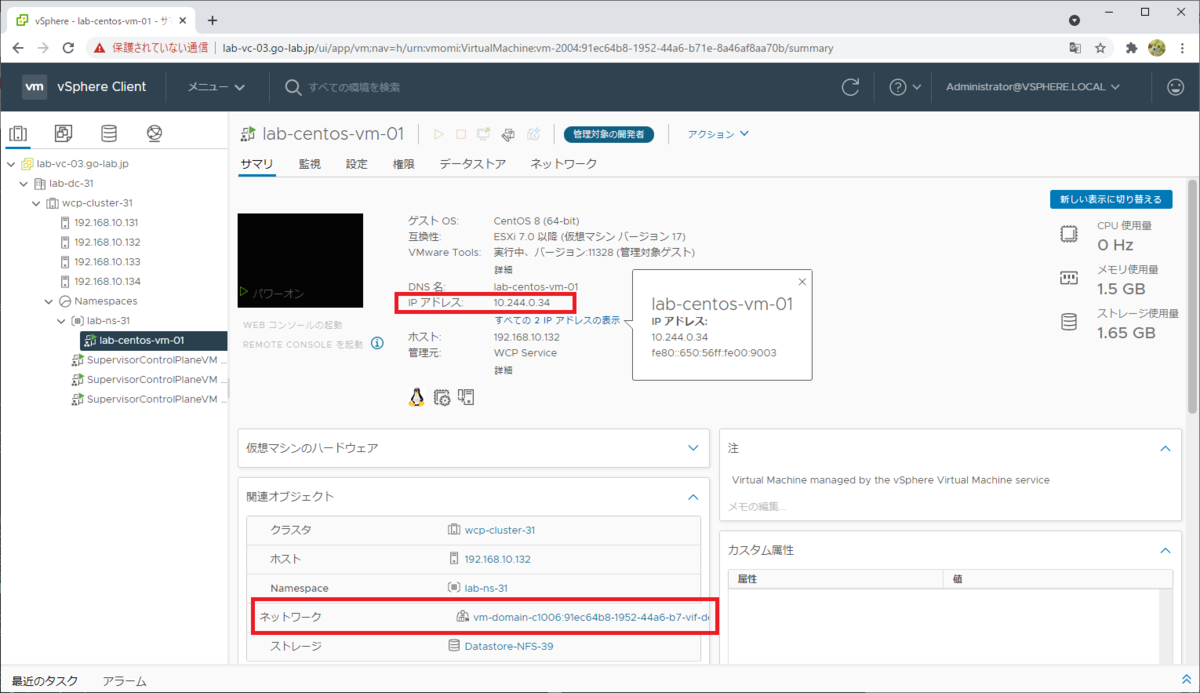The image size is (1200, 693).
Task: Expand the 仮想マシンのハードウェア panel
Action: tap(694, 448)
